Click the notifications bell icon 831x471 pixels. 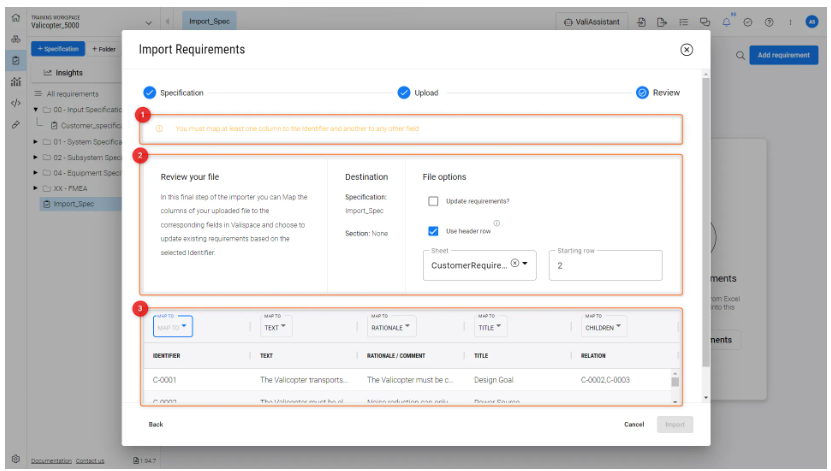click(727, 22)
